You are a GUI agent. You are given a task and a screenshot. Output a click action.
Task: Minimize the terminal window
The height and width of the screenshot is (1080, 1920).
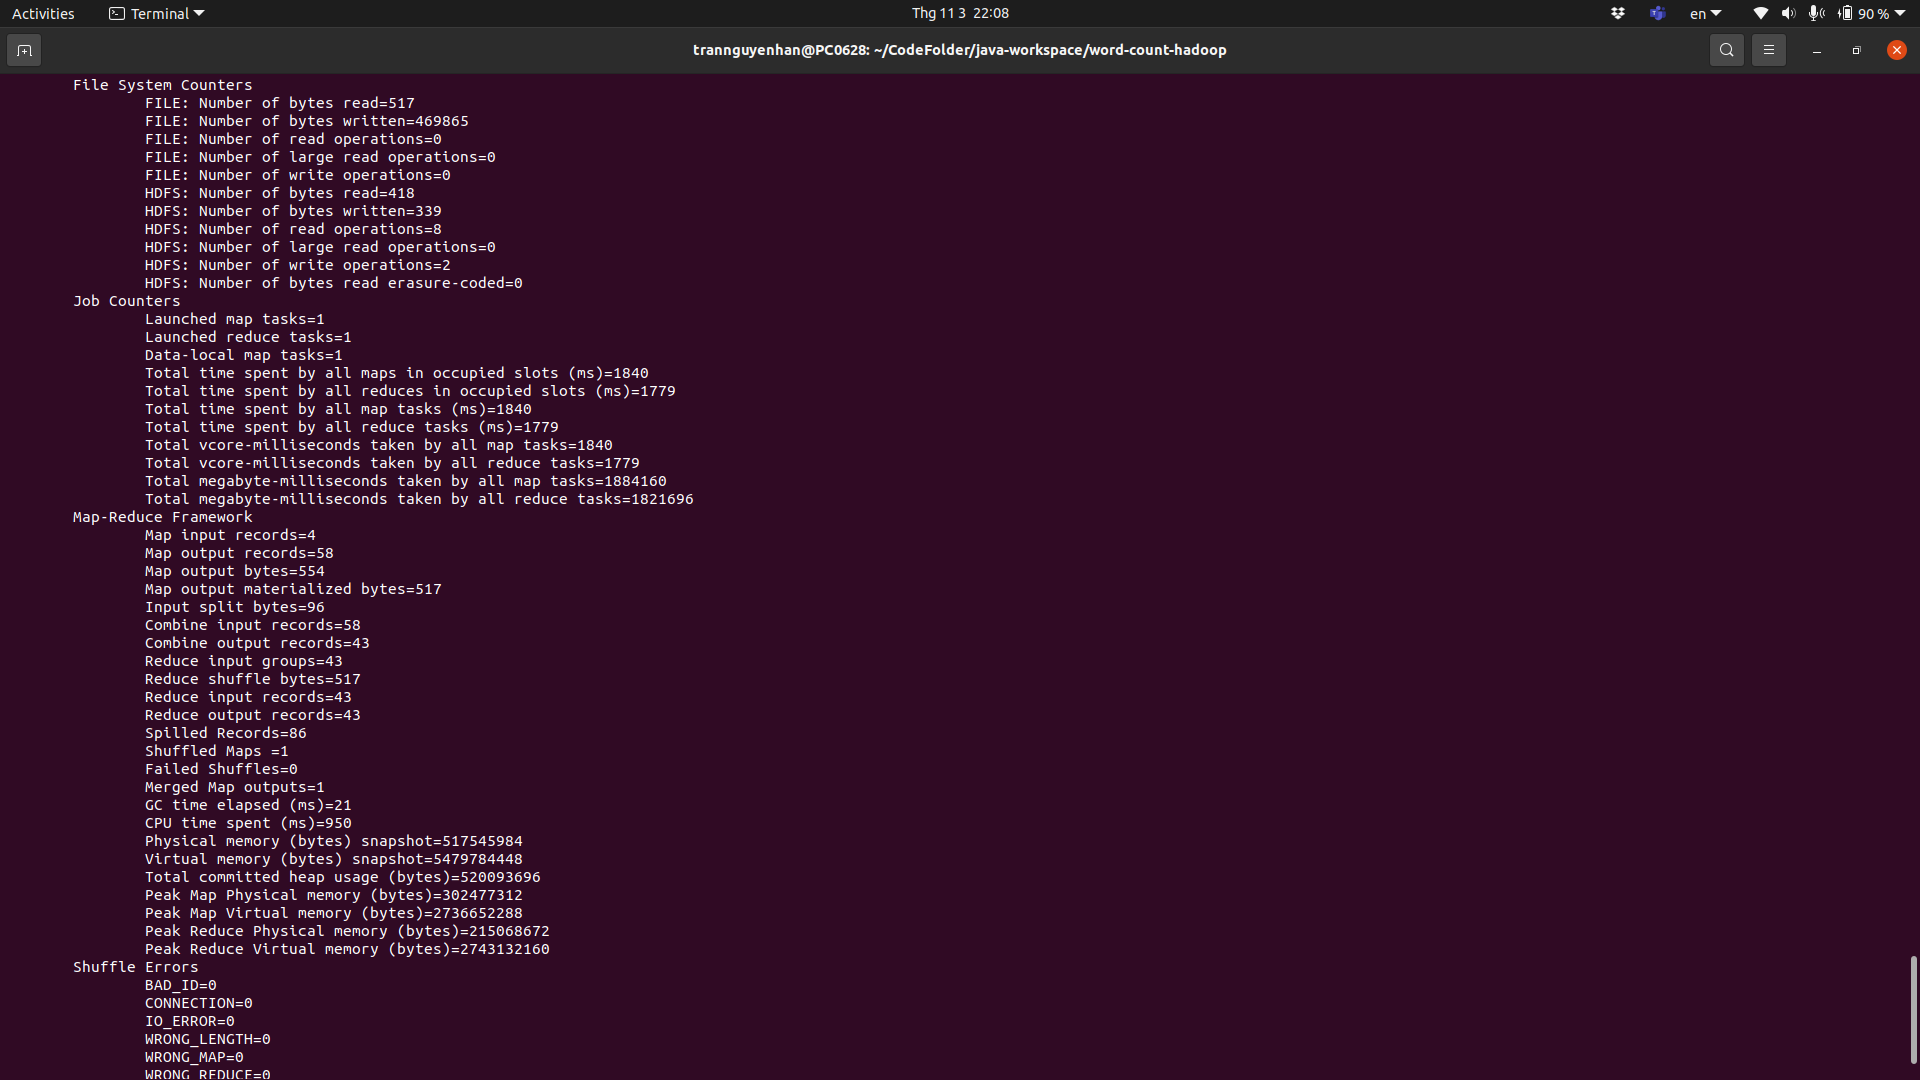(1816, 50)
